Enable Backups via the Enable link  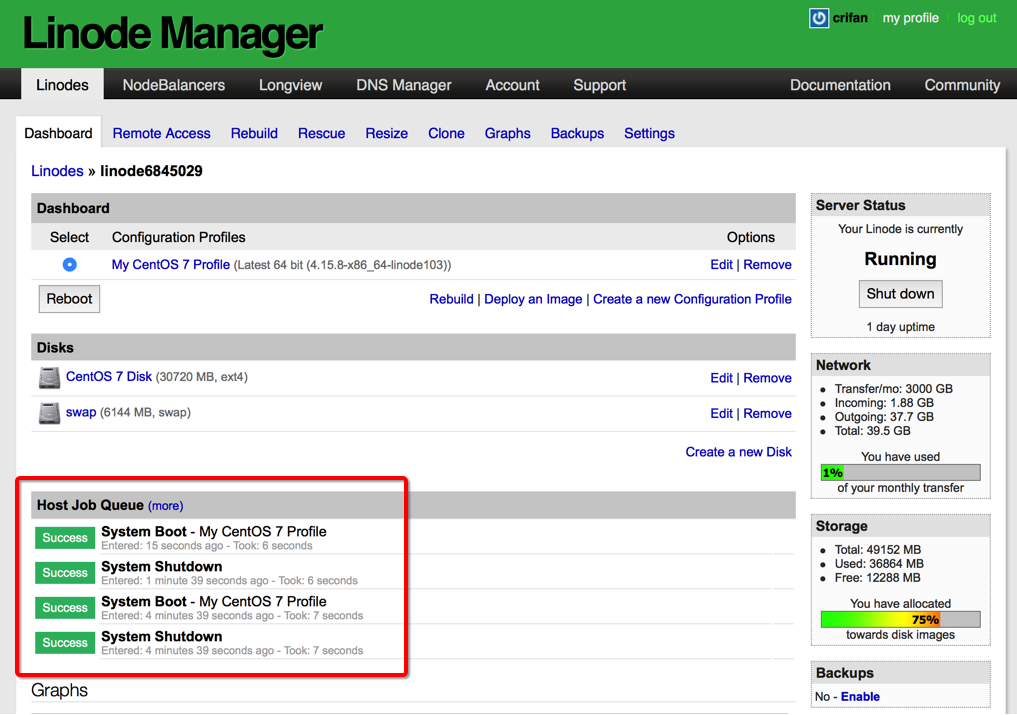(x=860, y=696)
